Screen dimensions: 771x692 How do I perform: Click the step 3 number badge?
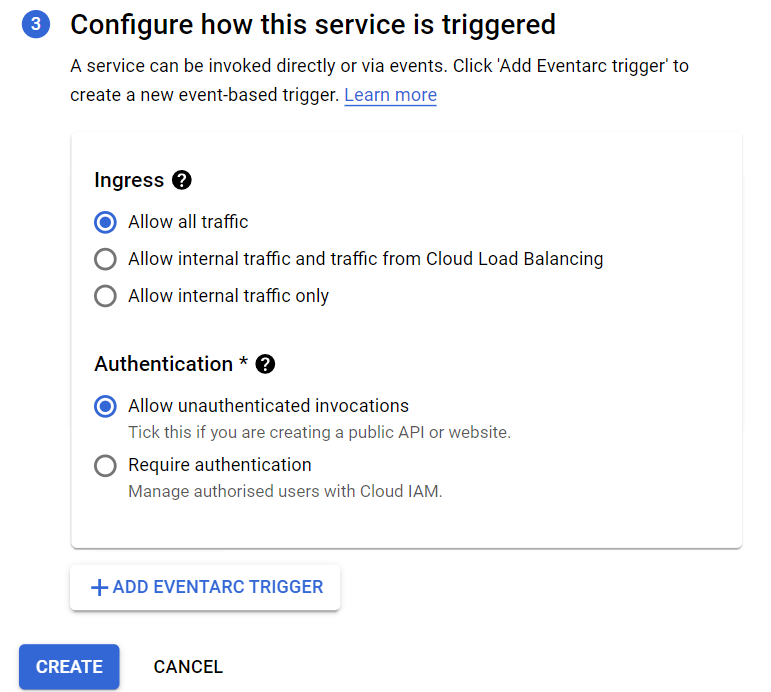point(35,24)
